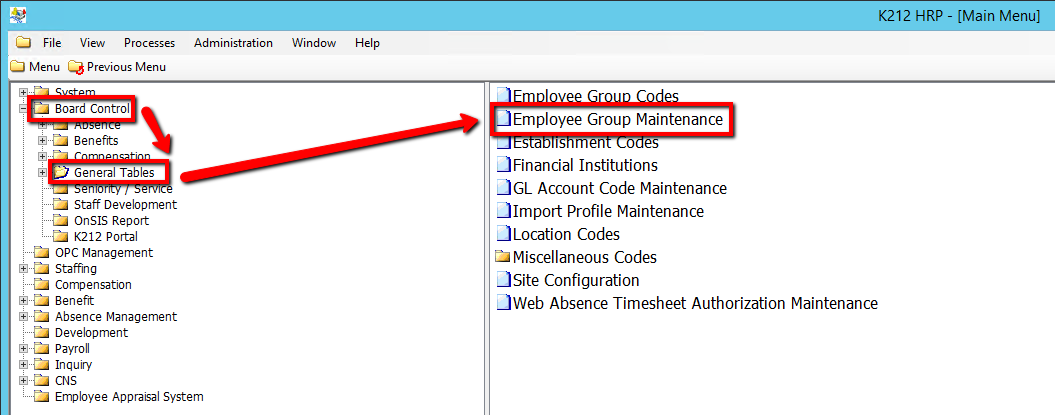Select Employee Appraisal System tree item

point(128,396)
